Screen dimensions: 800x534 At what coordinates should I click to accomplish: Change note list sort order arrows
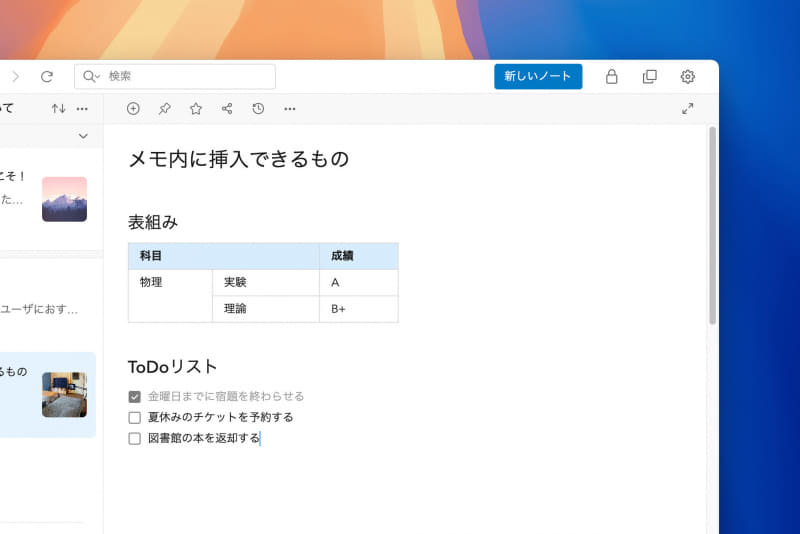(x=58, y=108)
